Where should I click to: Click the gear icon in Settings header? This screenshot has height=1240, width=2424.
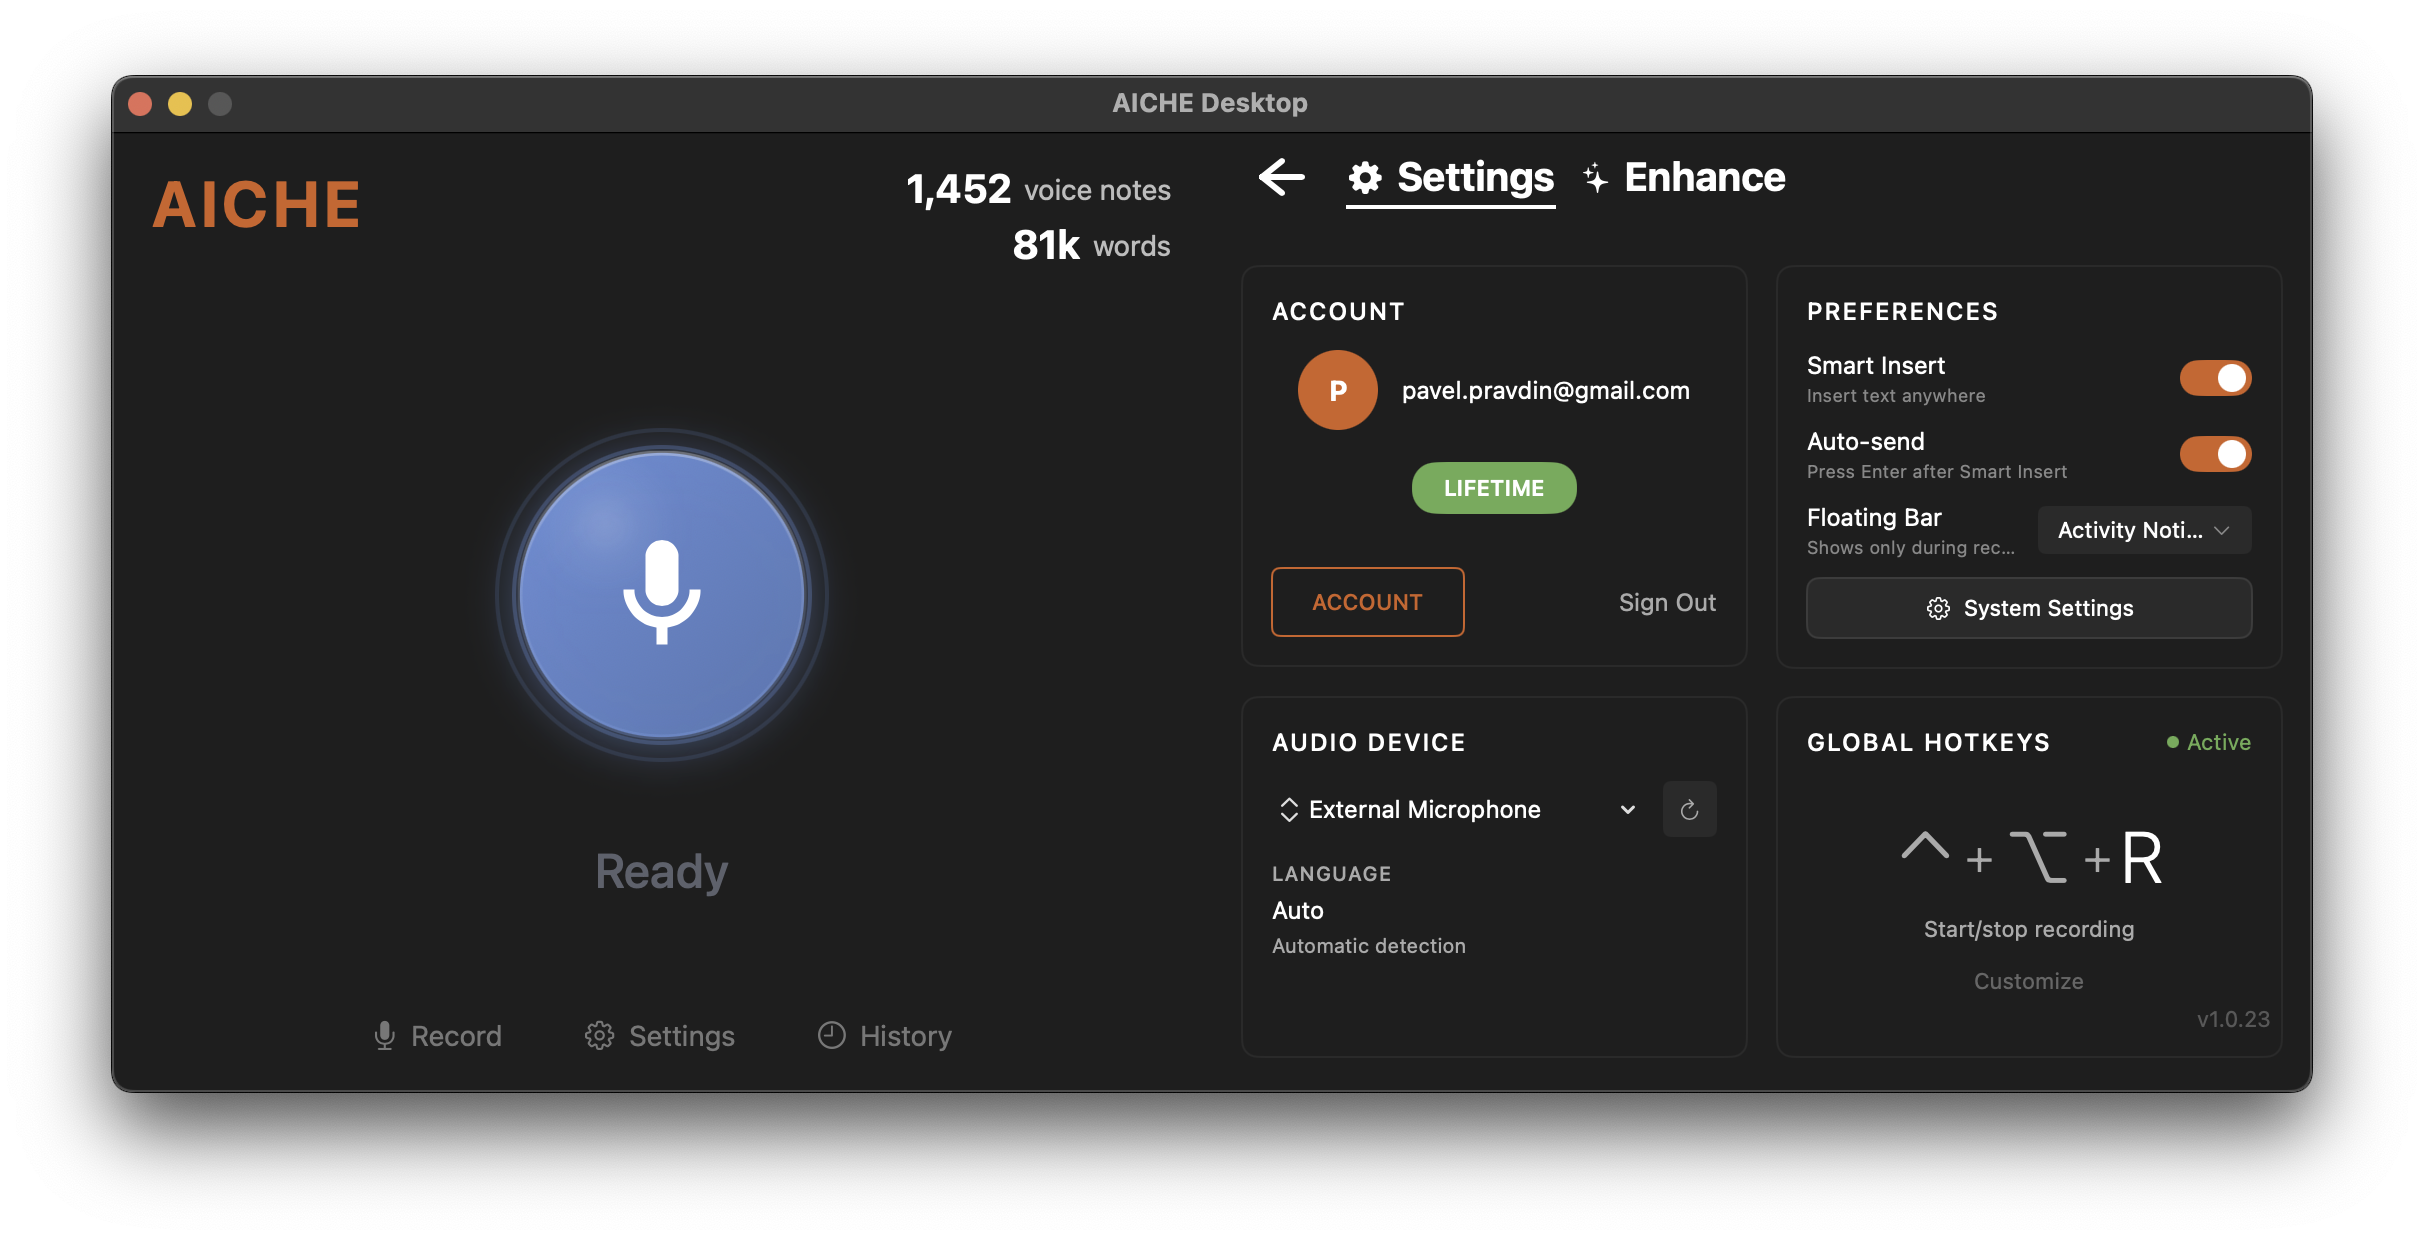(x=1365, y=178)
